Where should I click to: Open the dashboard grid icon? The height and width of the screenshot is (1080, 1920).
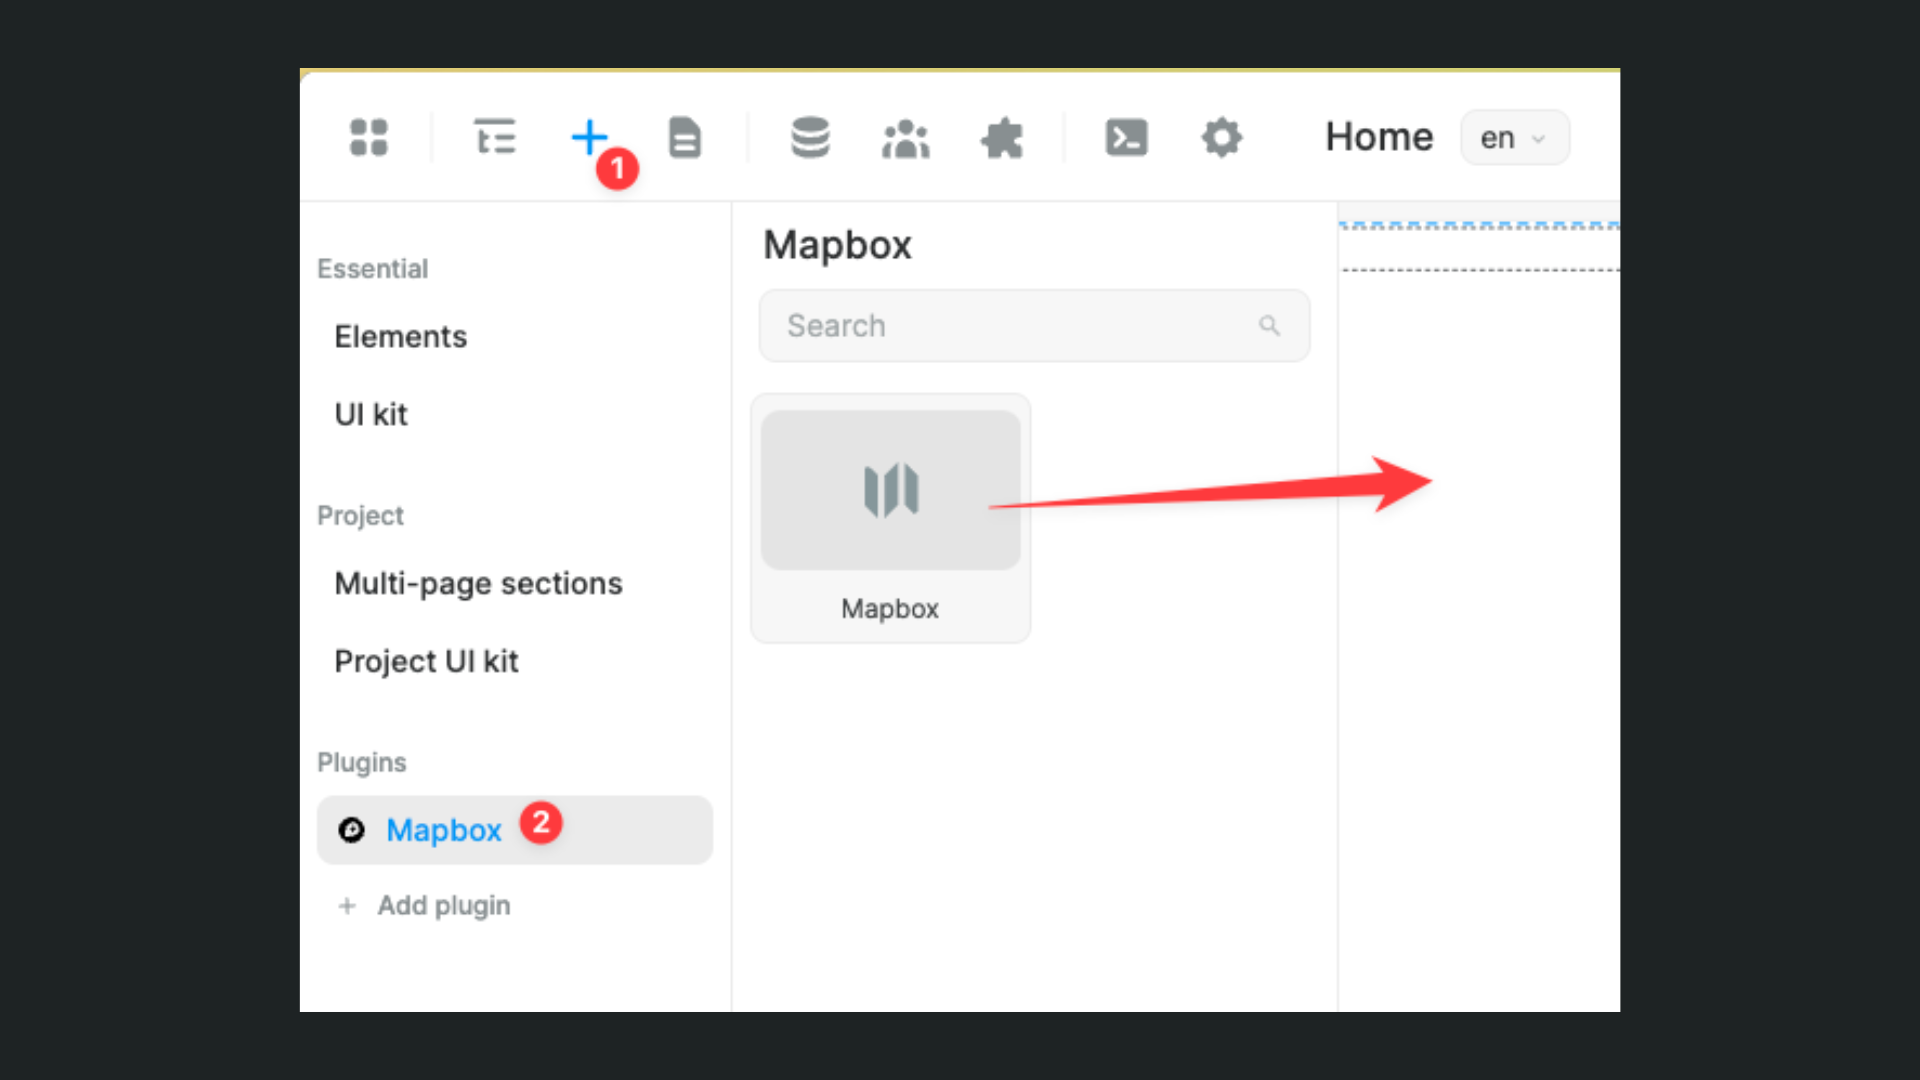point(370,137)
